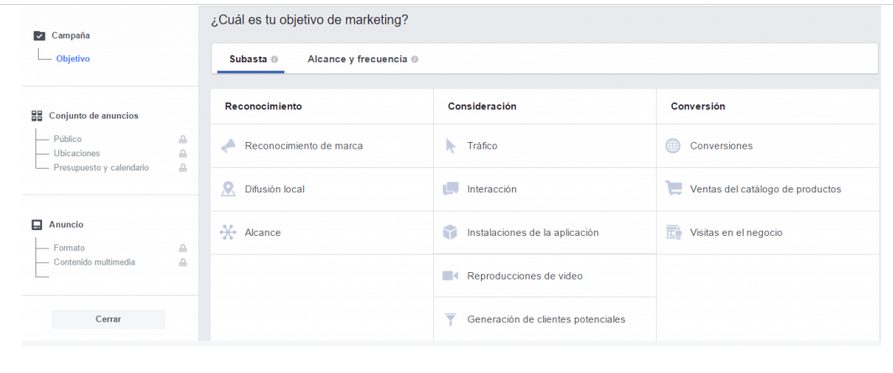Open the Objetivo item under Campaña
Screen dimensions: 893x373
(73, 59)
